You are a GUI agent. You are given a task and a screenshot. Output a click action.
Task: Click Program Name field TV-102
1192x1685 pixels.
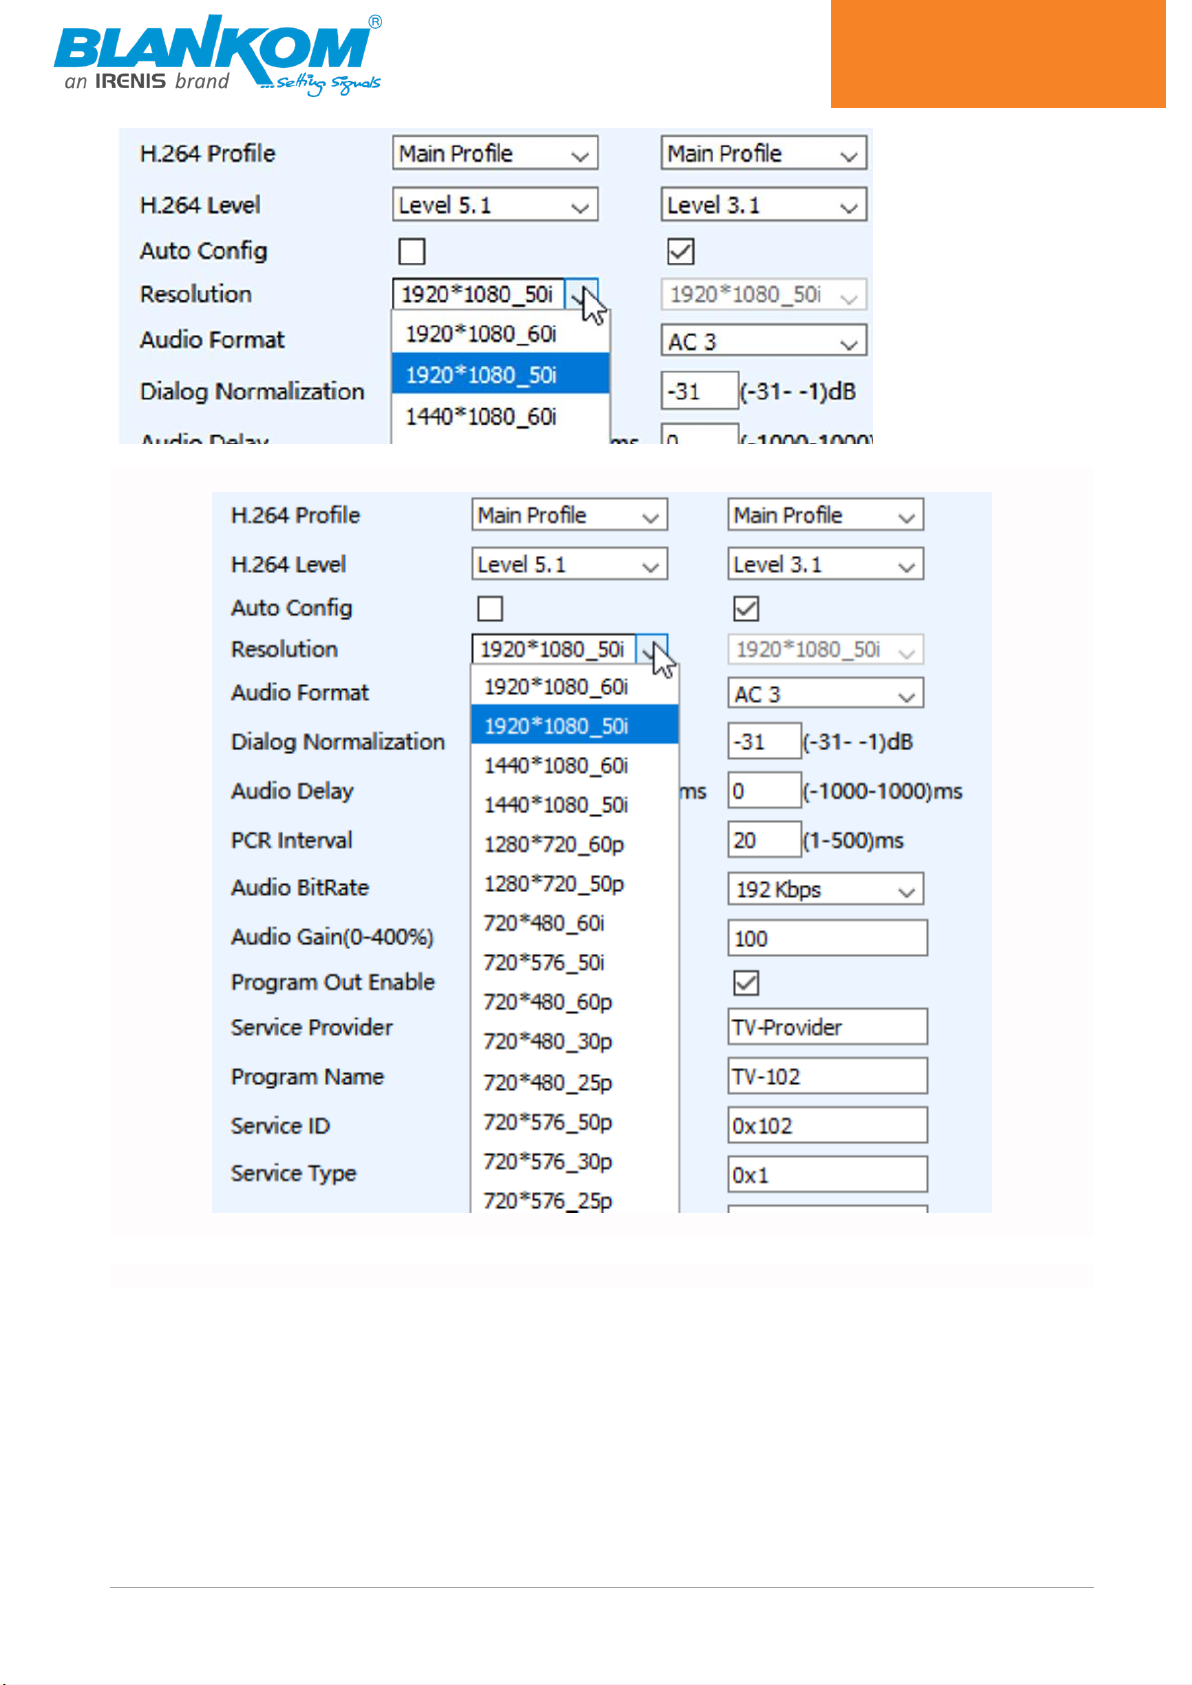tap(827, 1076)
